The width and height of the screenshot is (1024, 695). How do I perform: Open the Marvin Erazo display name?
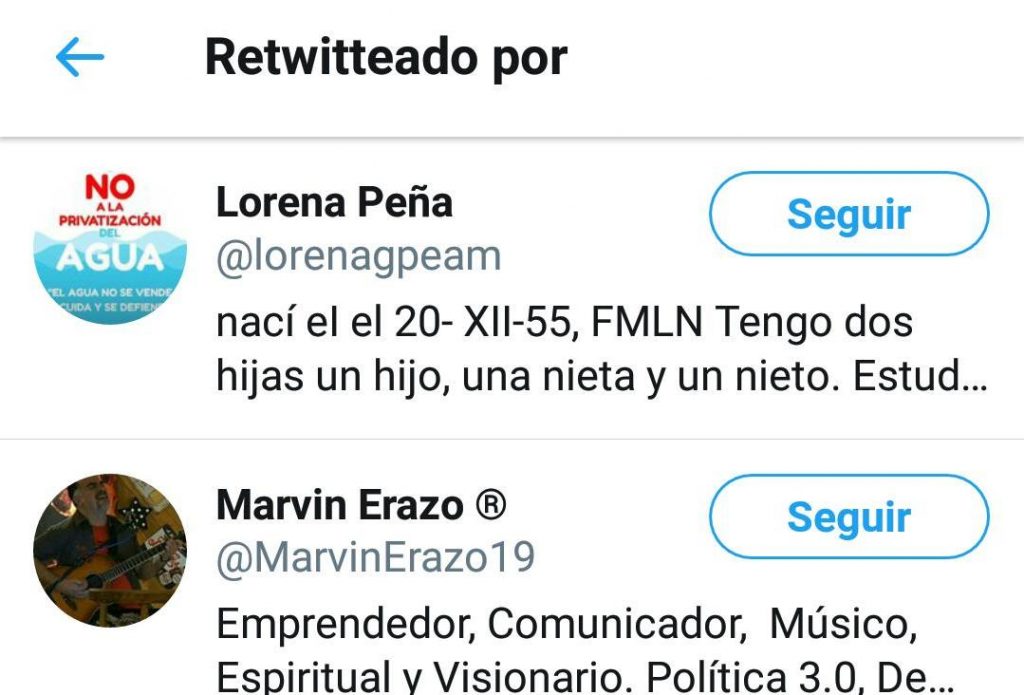(340, 505)
